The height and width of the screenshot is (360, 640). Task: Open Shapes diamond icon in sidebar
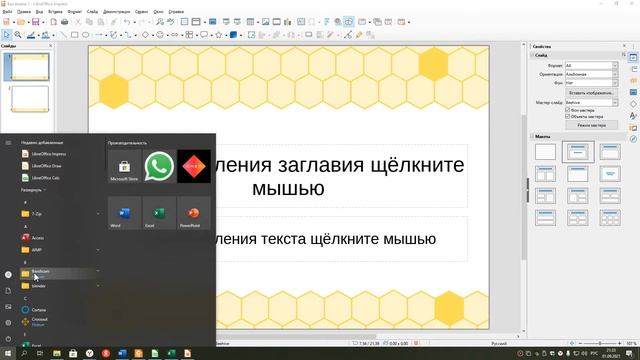point(633,104)
